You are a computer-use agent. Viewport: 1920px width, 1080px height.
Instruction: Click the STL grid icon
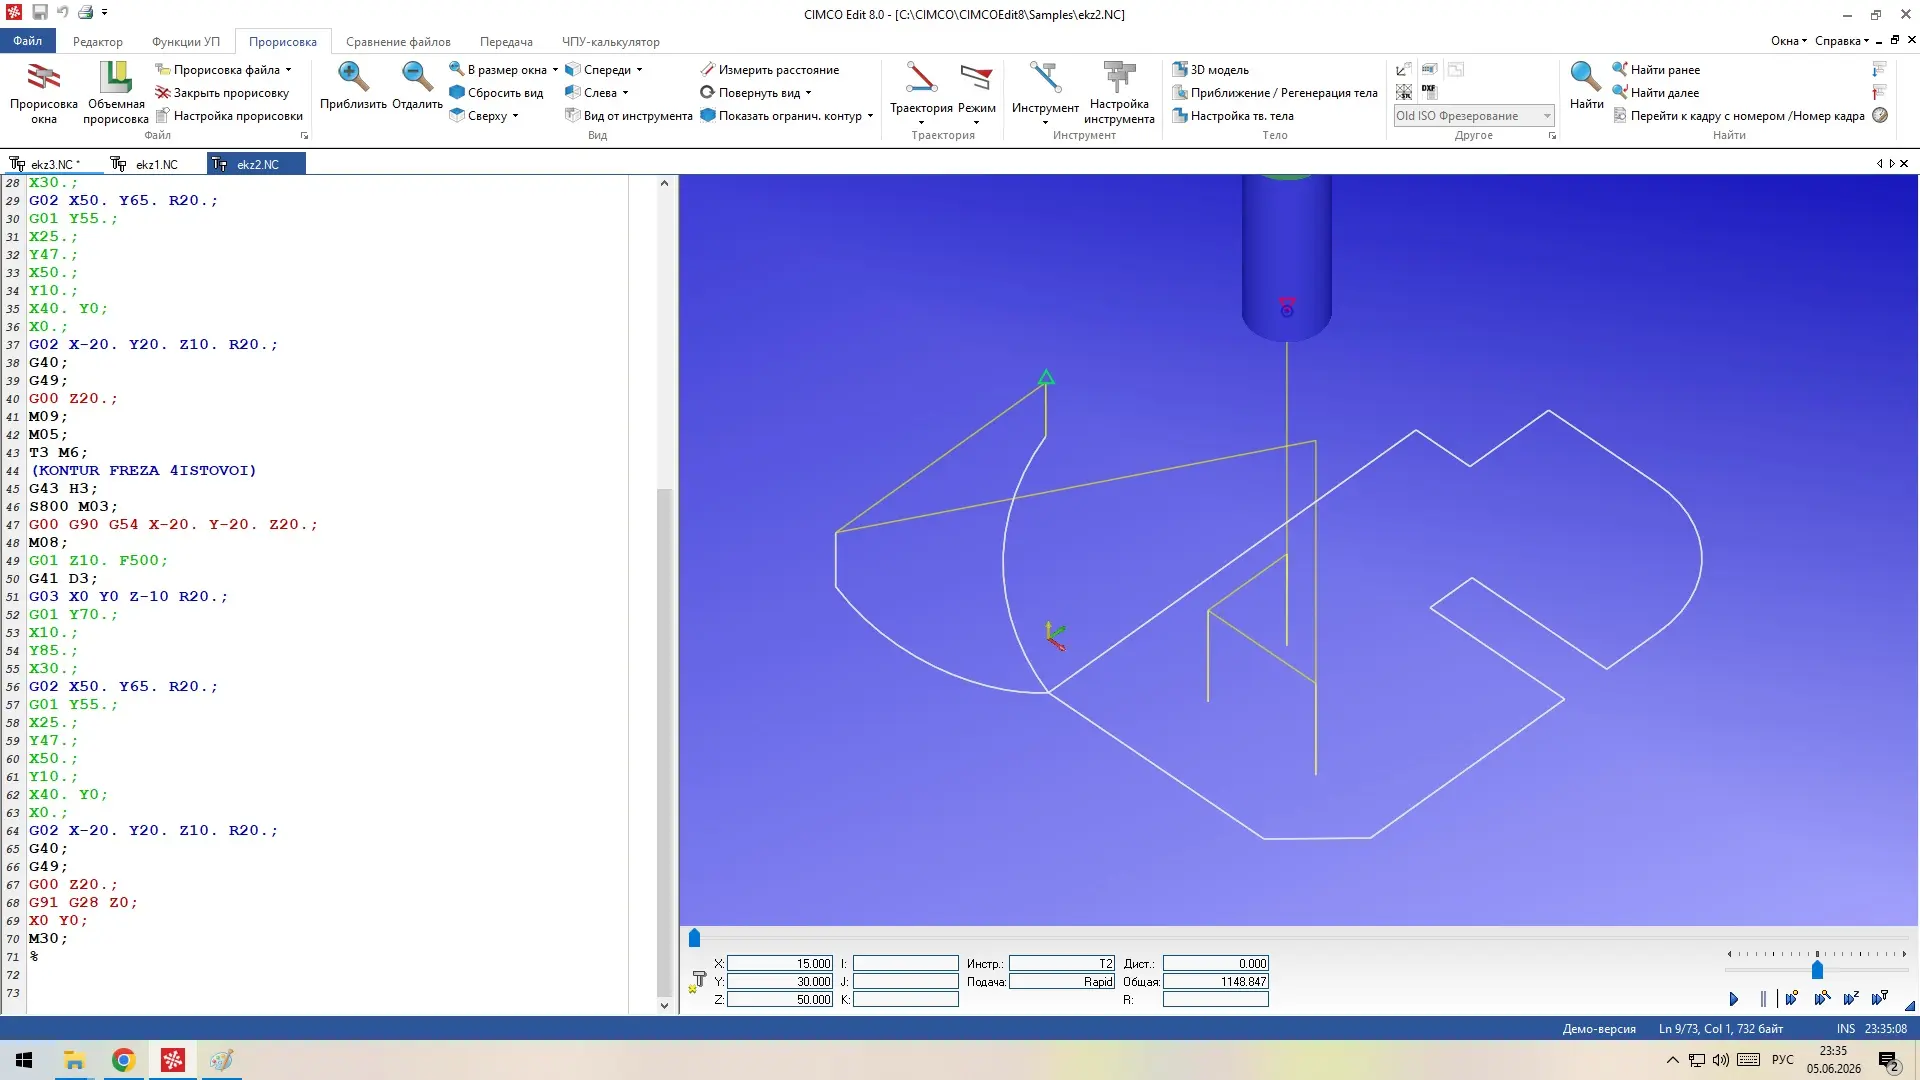click(x=1404, y=92)
